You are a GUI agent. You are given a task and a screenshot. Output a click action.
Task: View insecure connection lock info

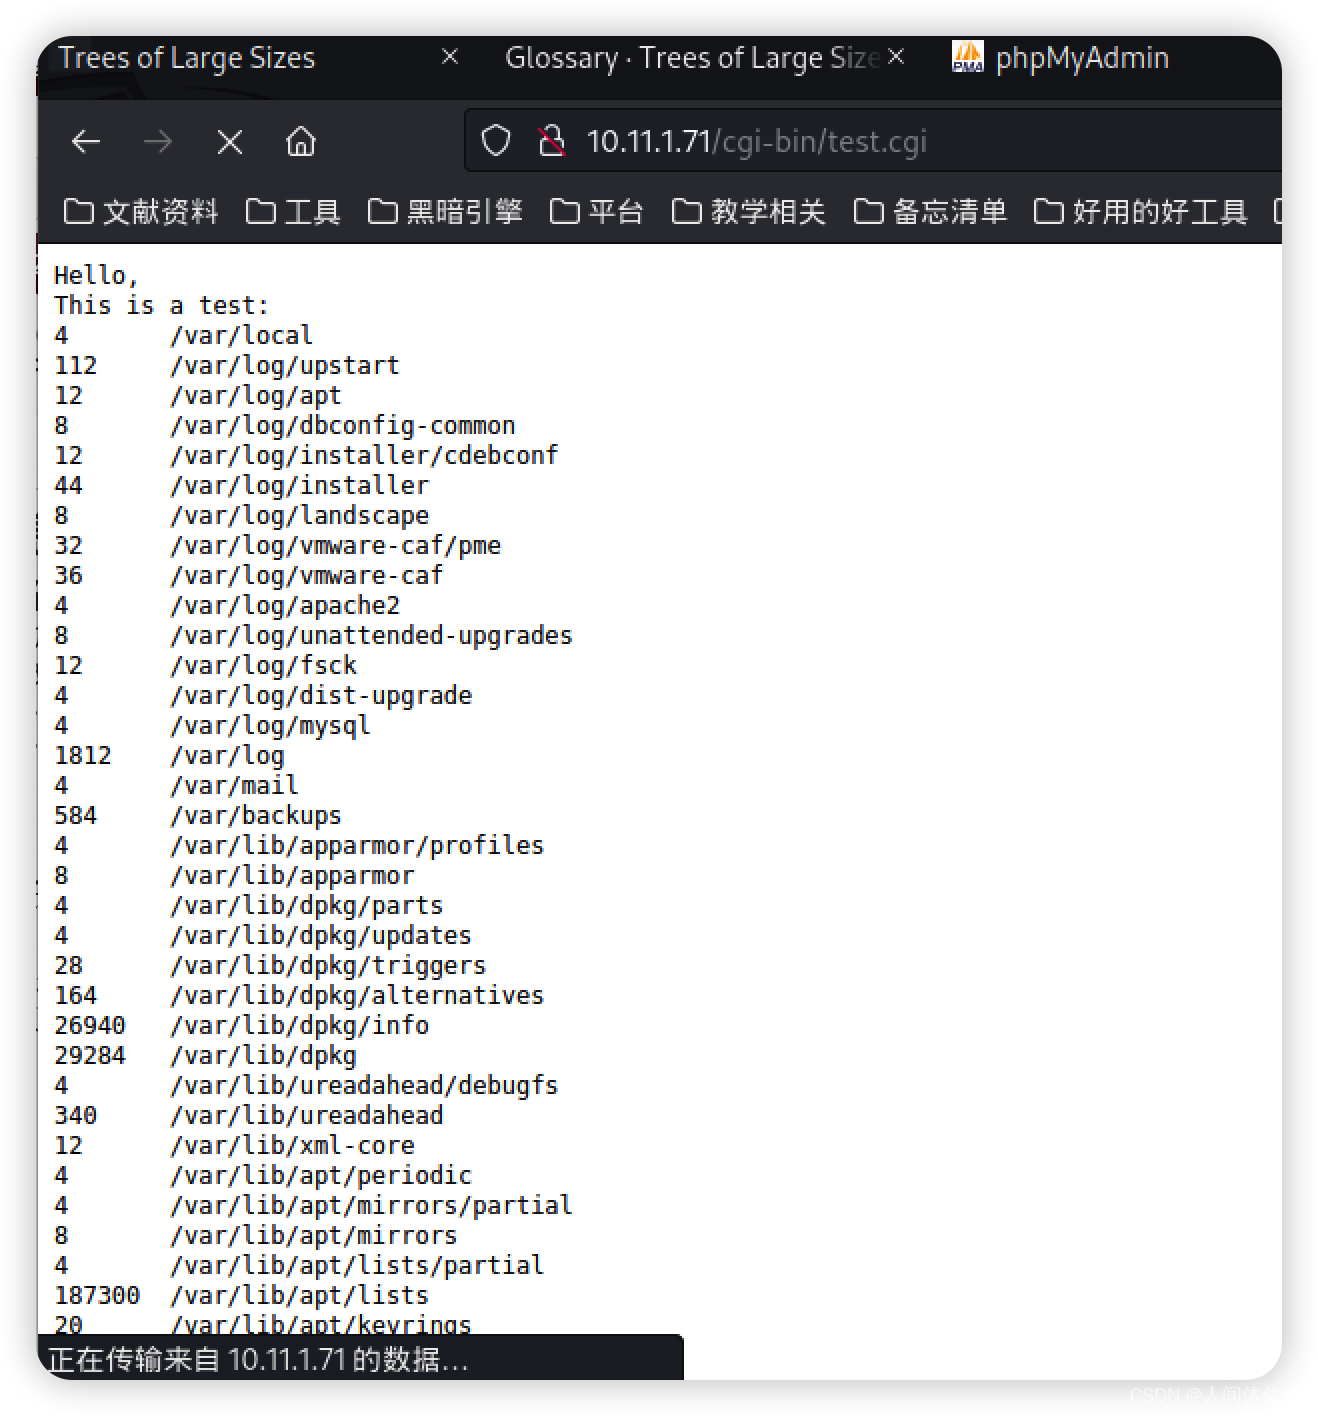pyautogui.click(x=551, y=141)
